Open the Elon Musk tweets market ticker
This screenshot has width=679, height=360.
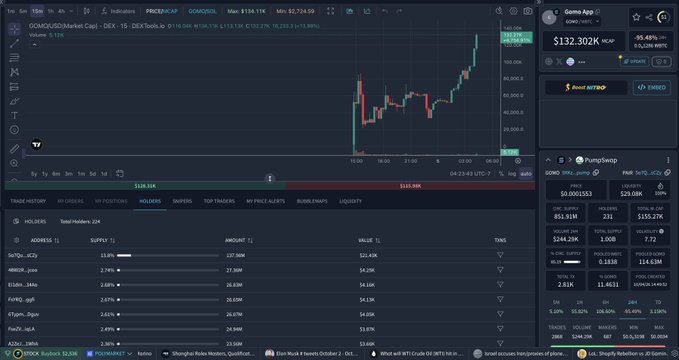[x=311, y=354]
